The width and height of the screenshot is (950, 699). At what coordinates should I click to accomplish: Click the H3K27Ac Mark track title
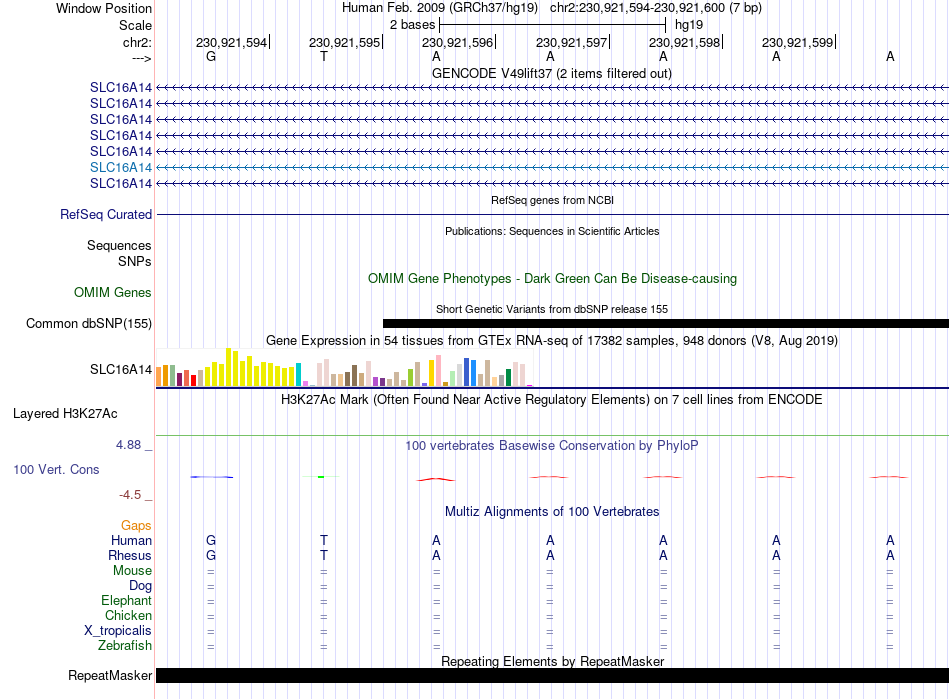pos(552,400)
